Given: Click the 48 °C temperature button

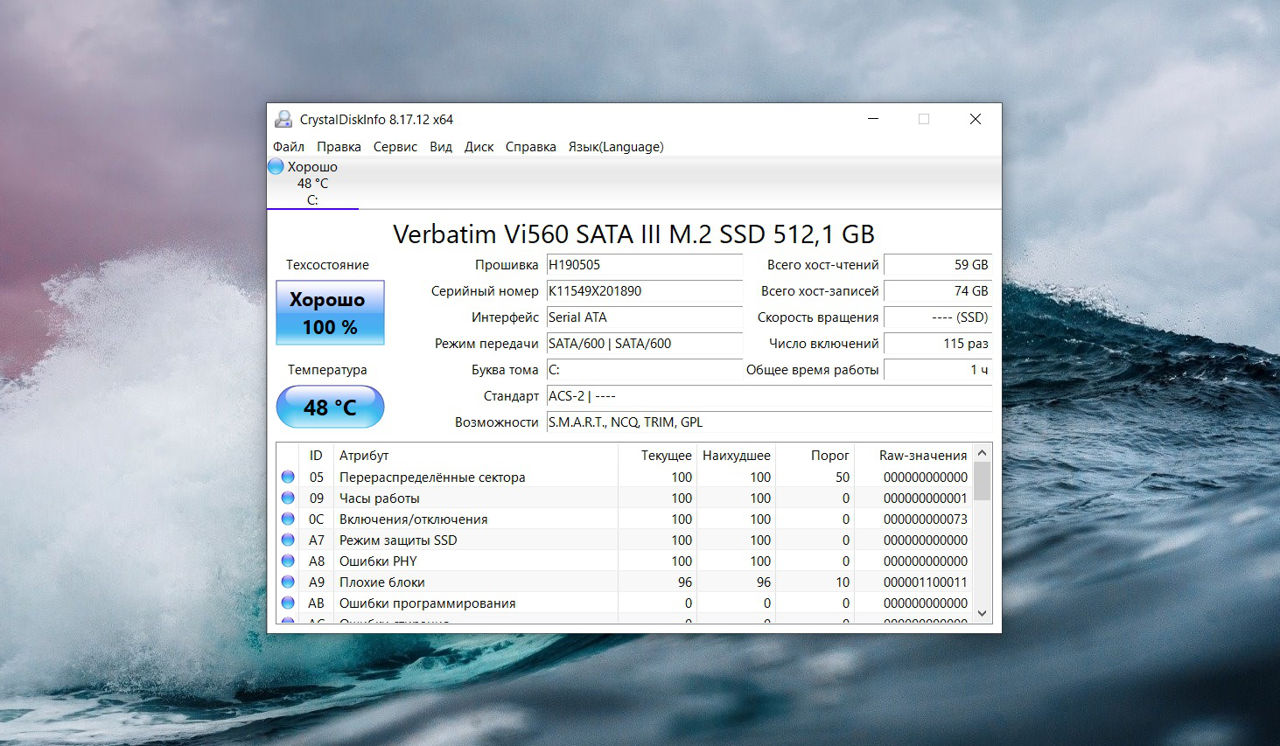Looking at the screenshot, I should pyautogui.click(x=330, y=407).
